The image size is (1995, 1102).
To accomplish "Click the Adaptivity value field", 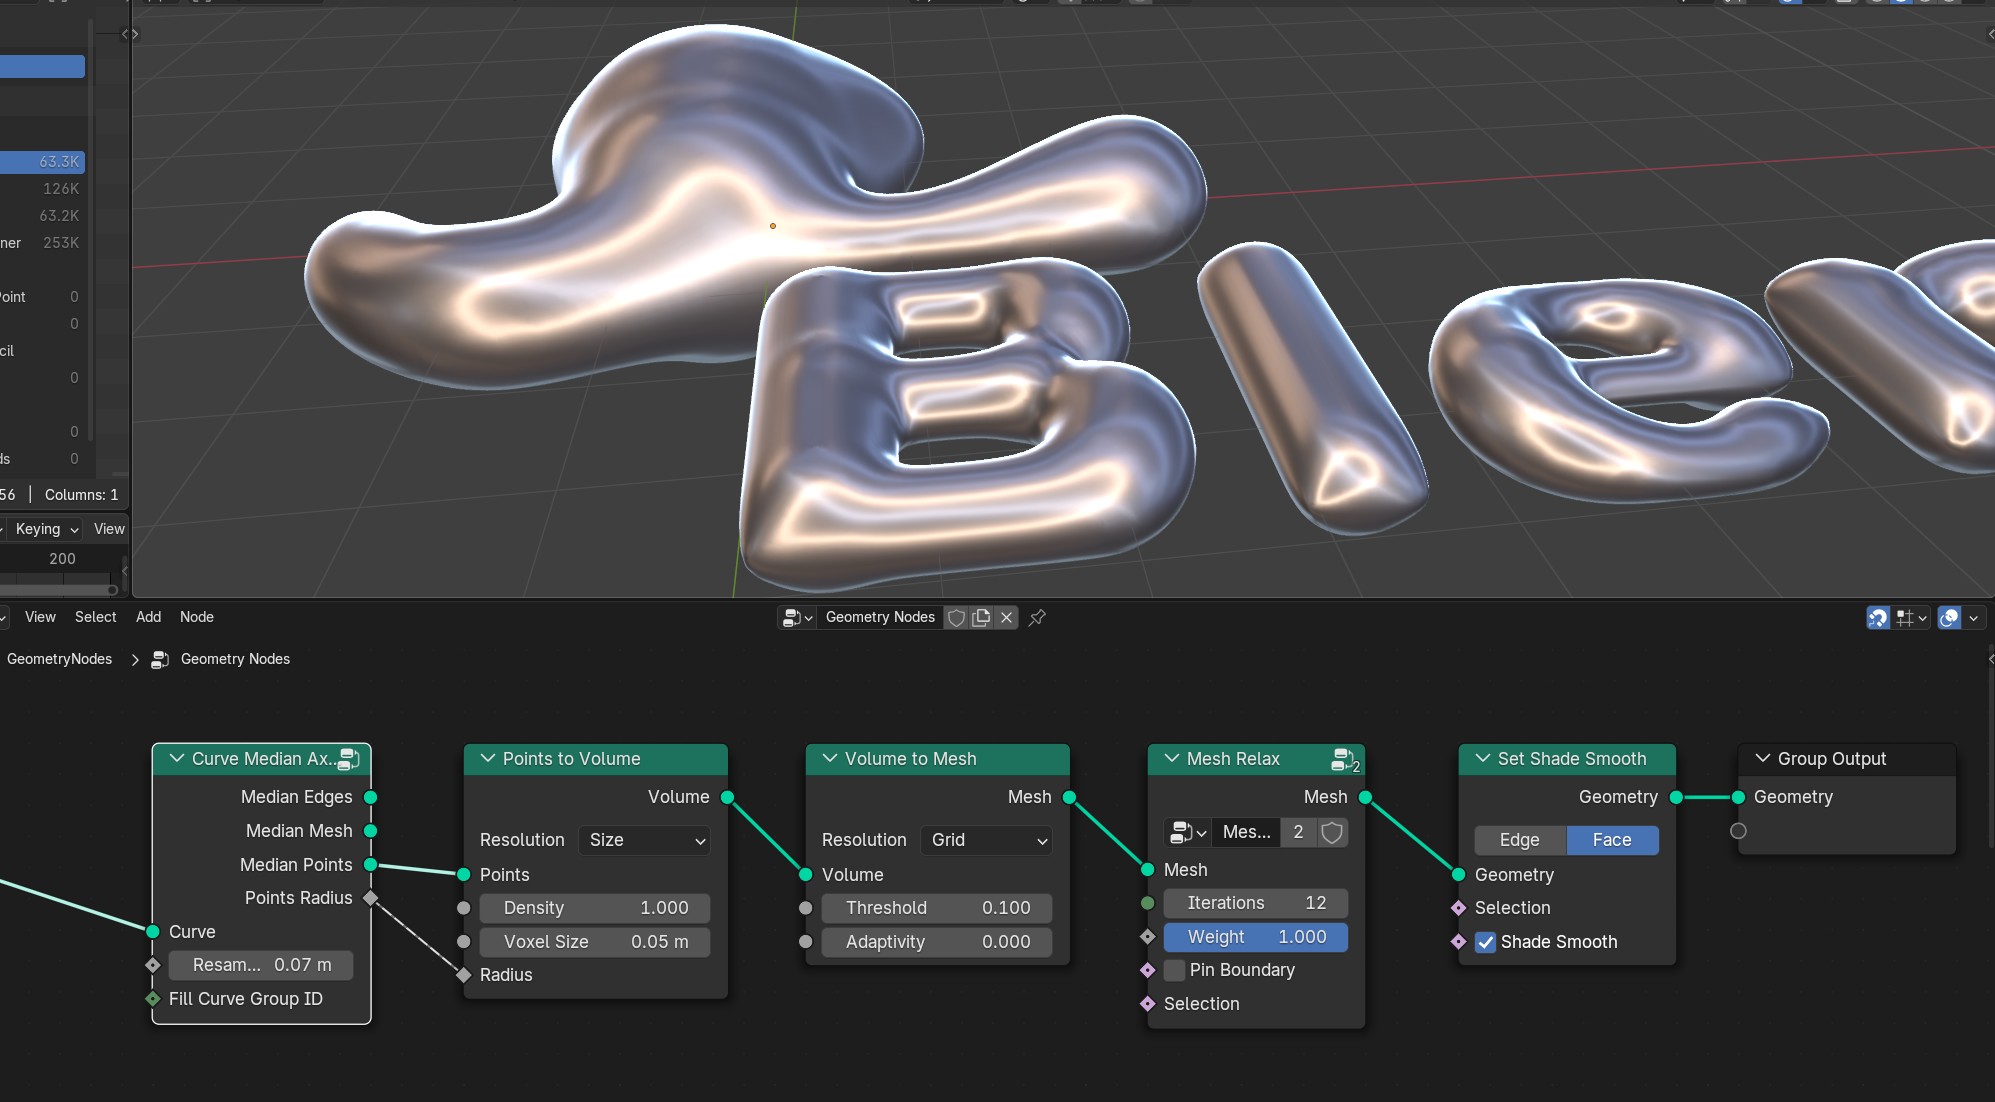I will pyautogui.click(x=937, y=942).
